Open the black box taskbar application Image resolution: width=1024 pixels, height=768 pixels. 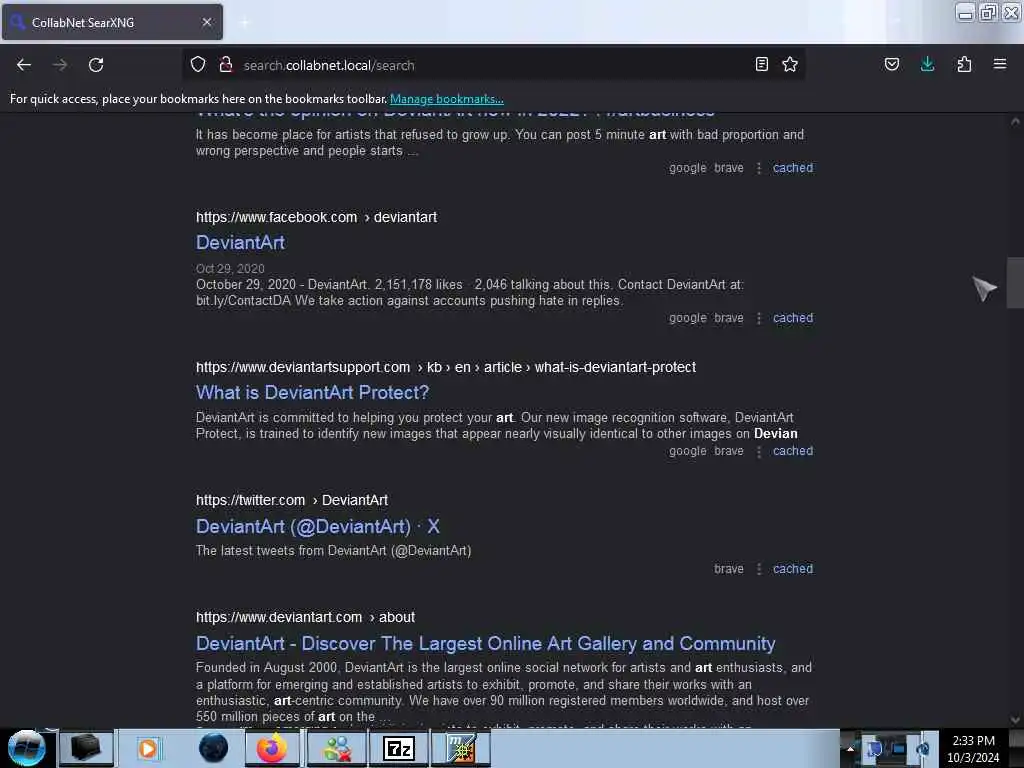point(86,748)
